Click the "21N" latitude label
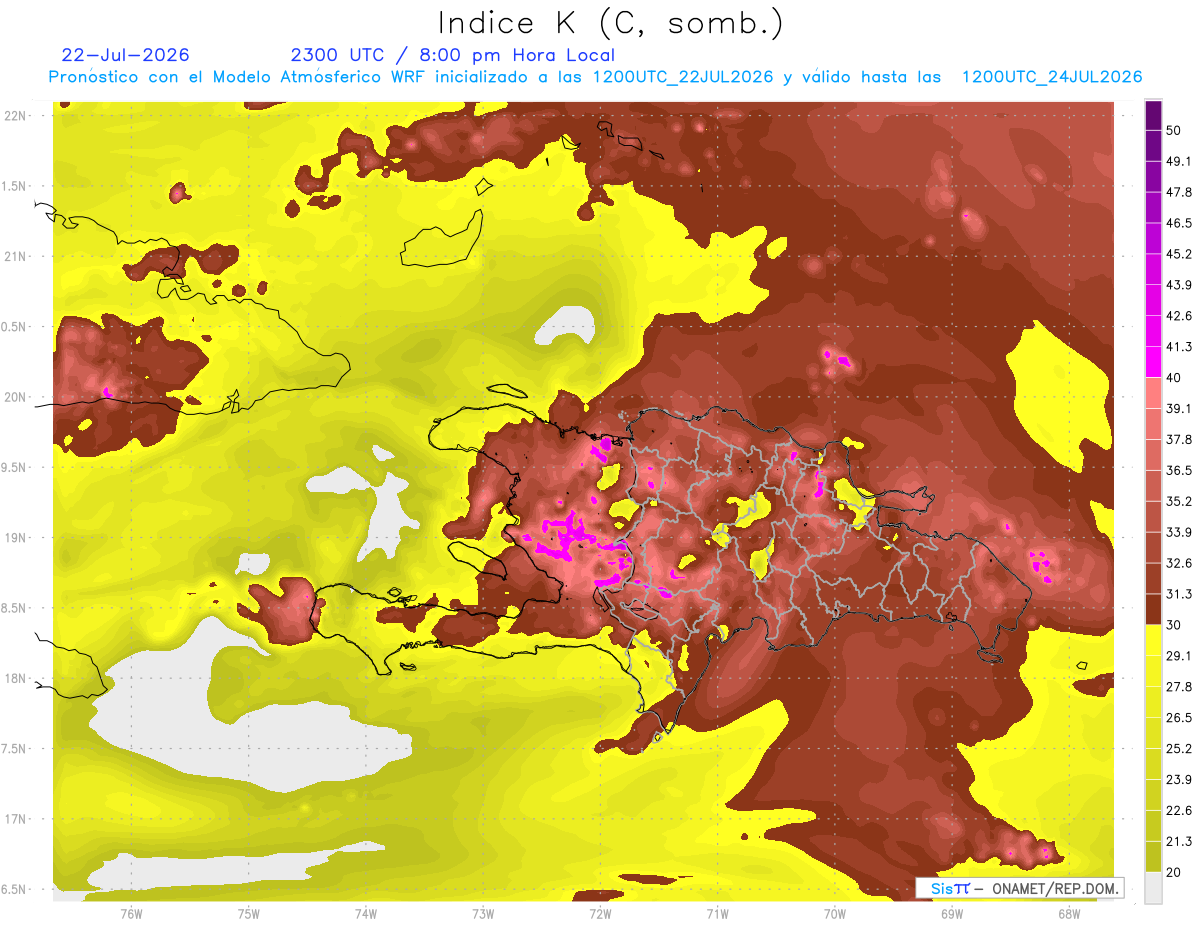Image resolution: width=1200 pixels, height=927 pixels. pyautogui.click(x=17, y=256)
